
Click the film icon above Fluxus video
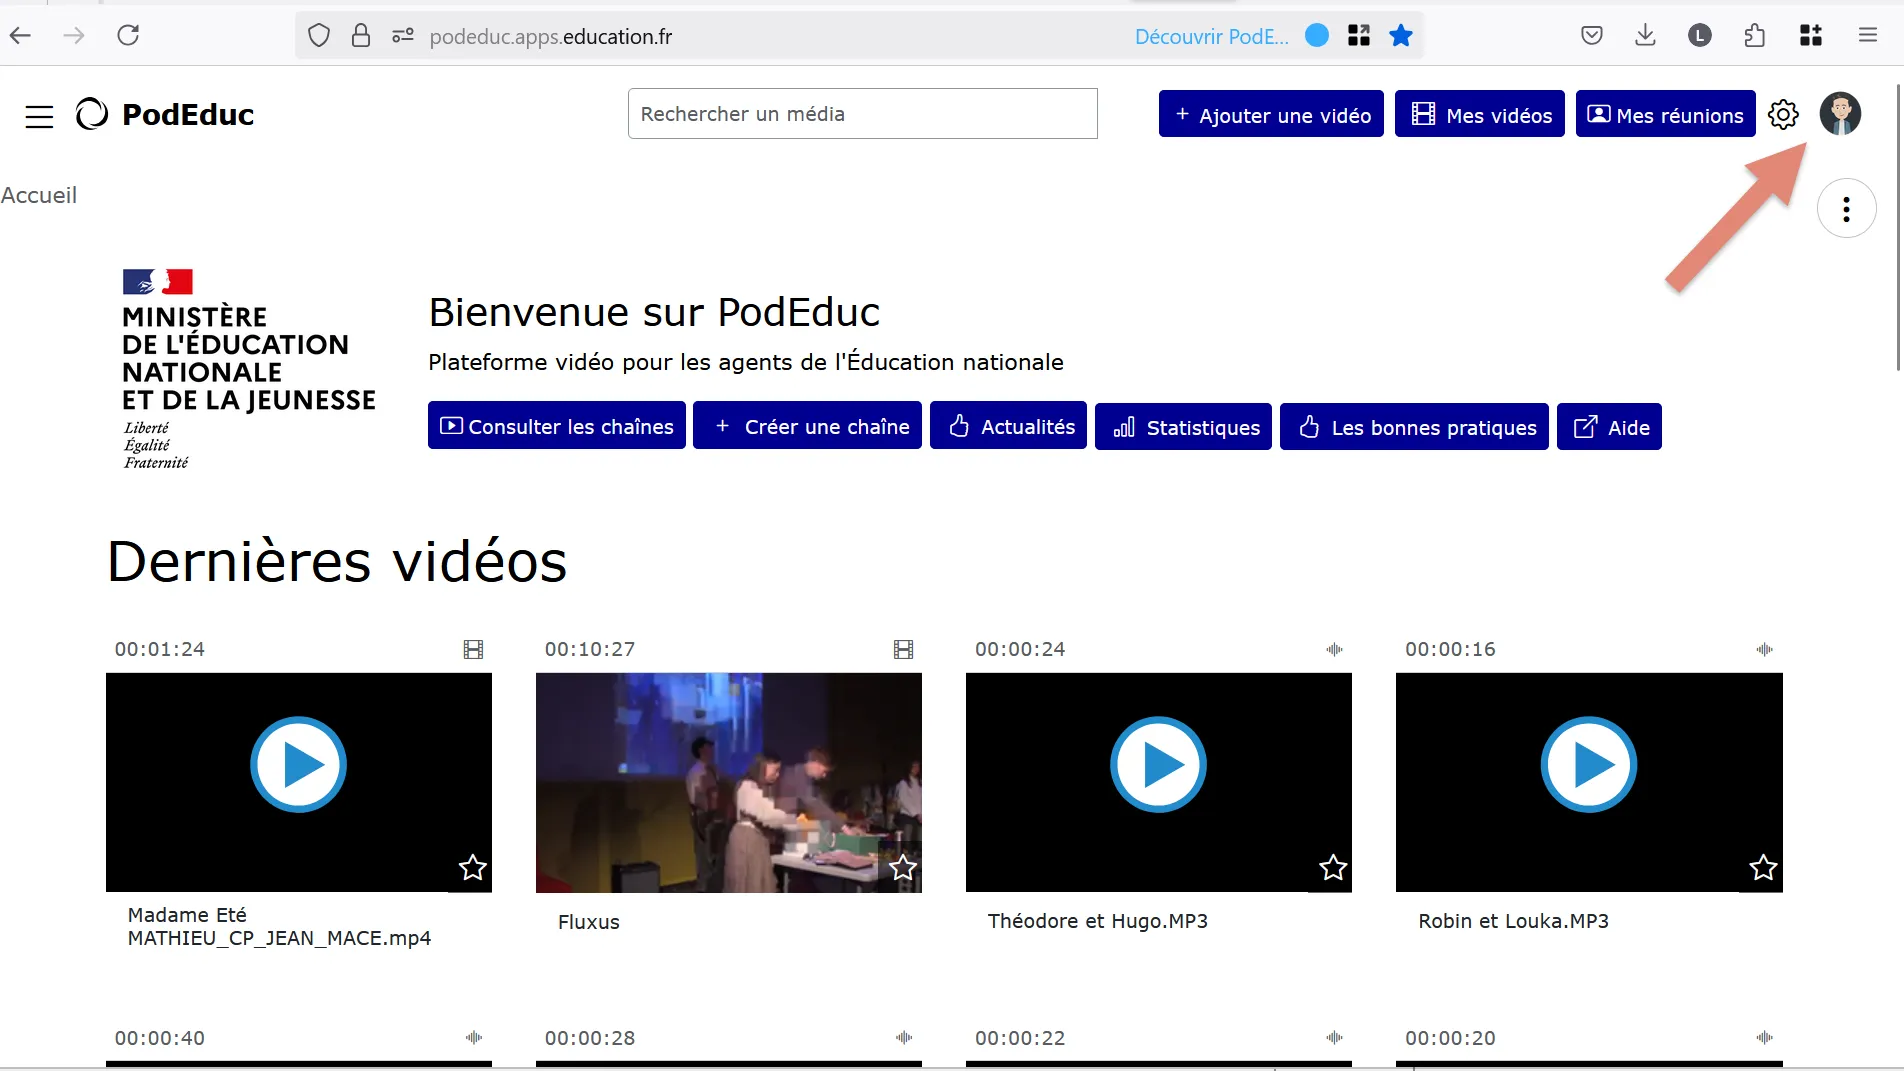(x=904, y=650)
